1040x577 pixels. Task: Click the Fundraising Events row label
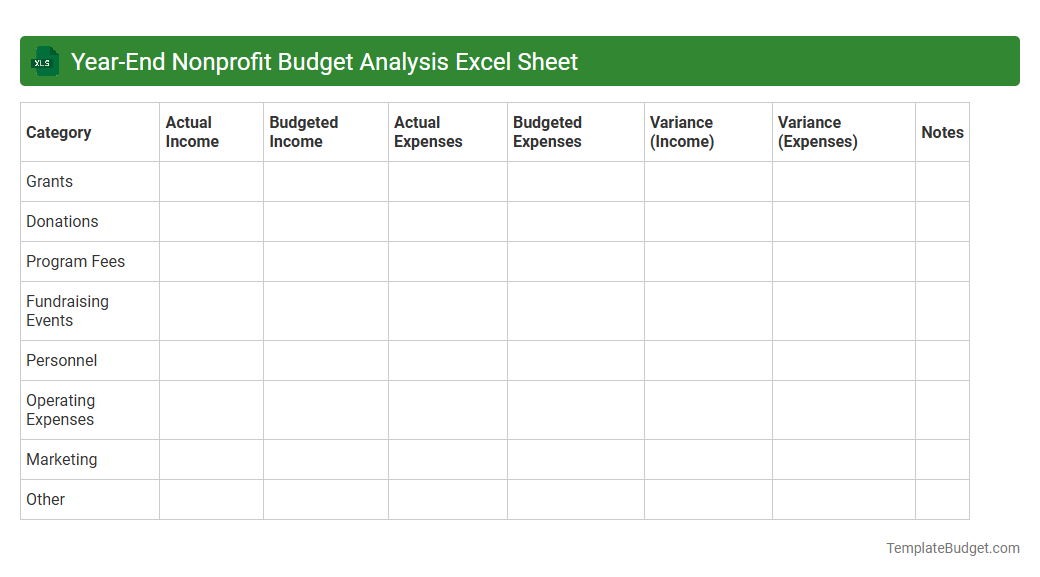pyautogui.click(x=68, y=311)
